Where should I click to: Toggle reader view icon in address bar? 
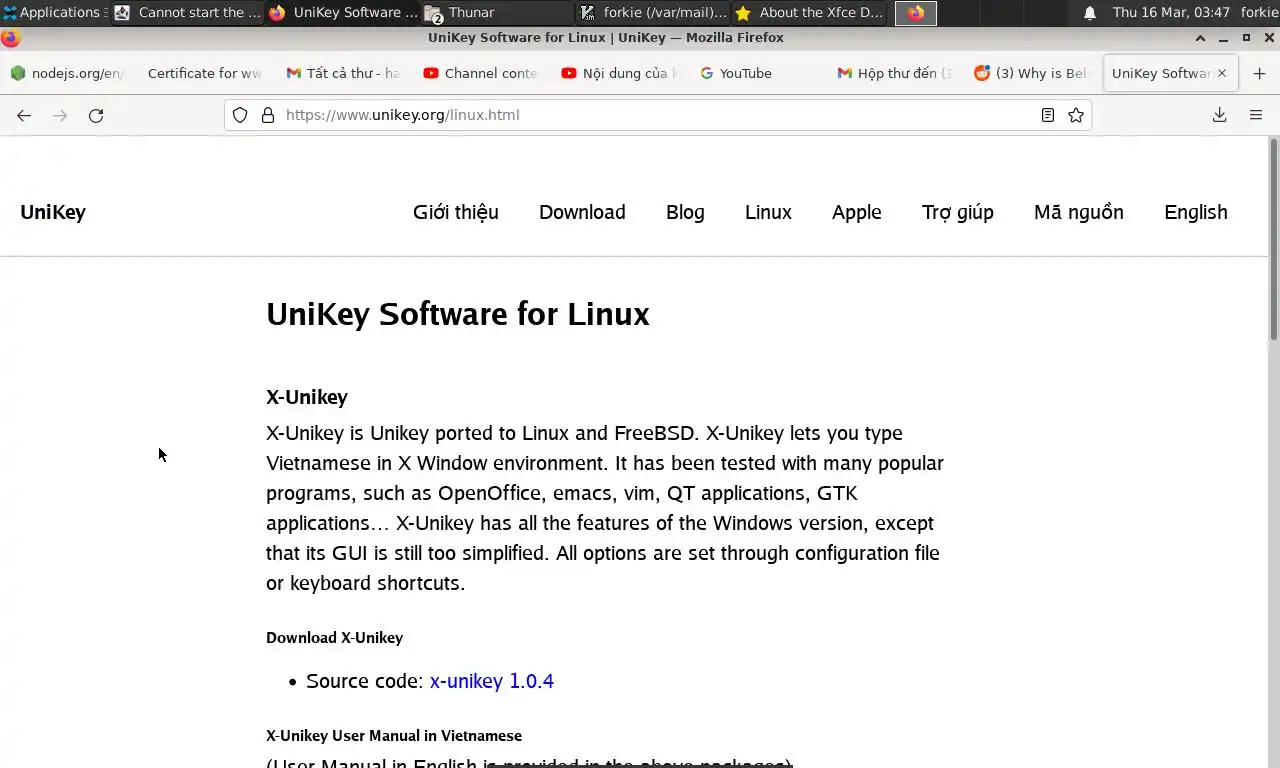(1048, 115)
